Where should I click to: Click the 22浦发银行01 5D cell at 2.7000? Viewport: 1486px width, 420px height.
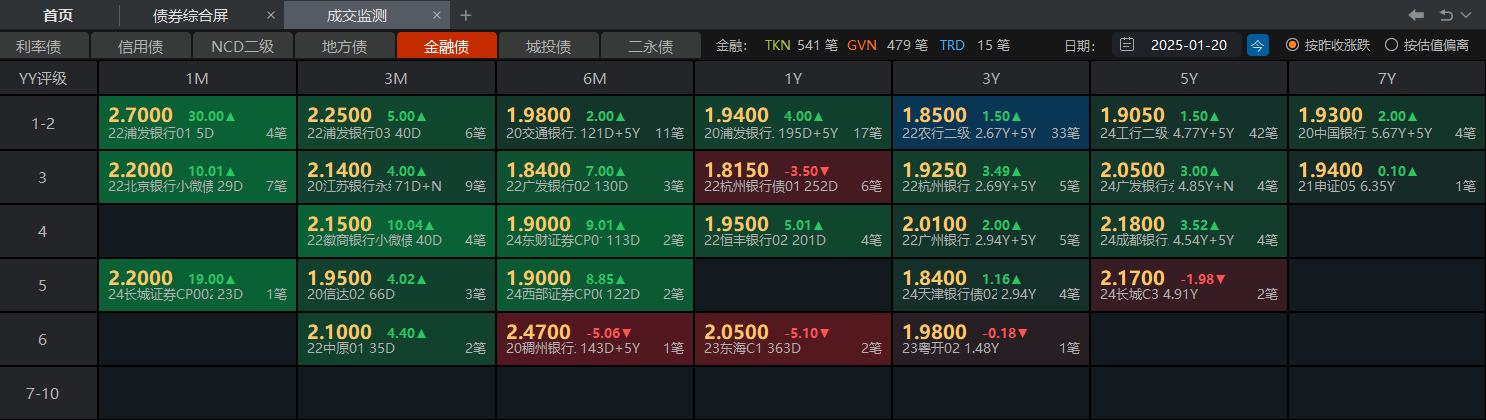197,123
